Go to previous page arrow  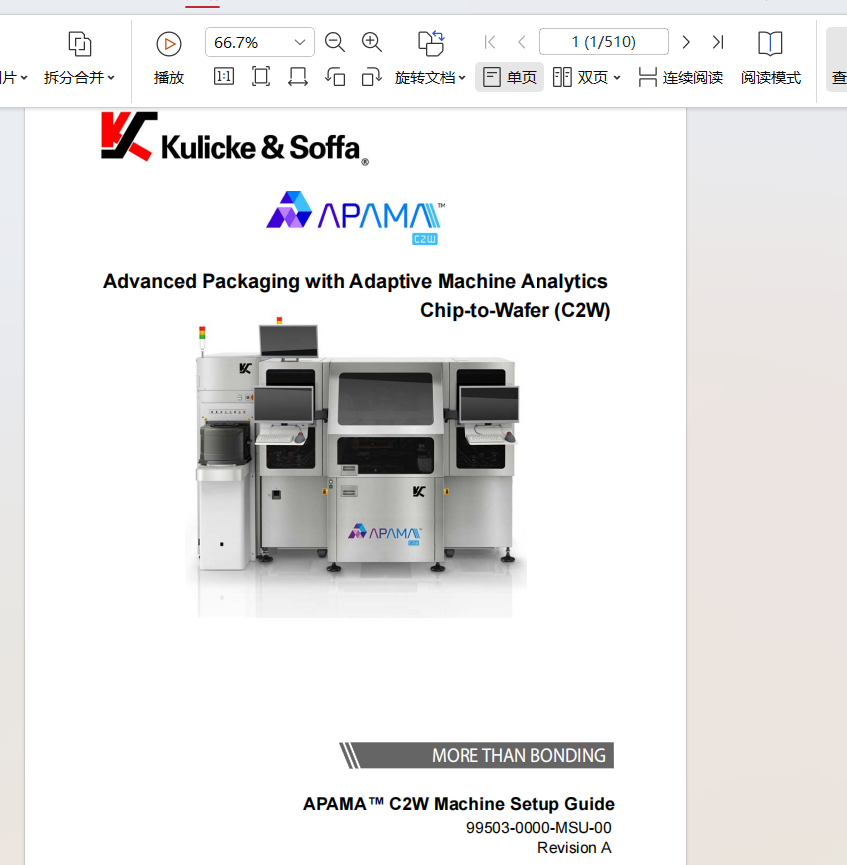521,42
